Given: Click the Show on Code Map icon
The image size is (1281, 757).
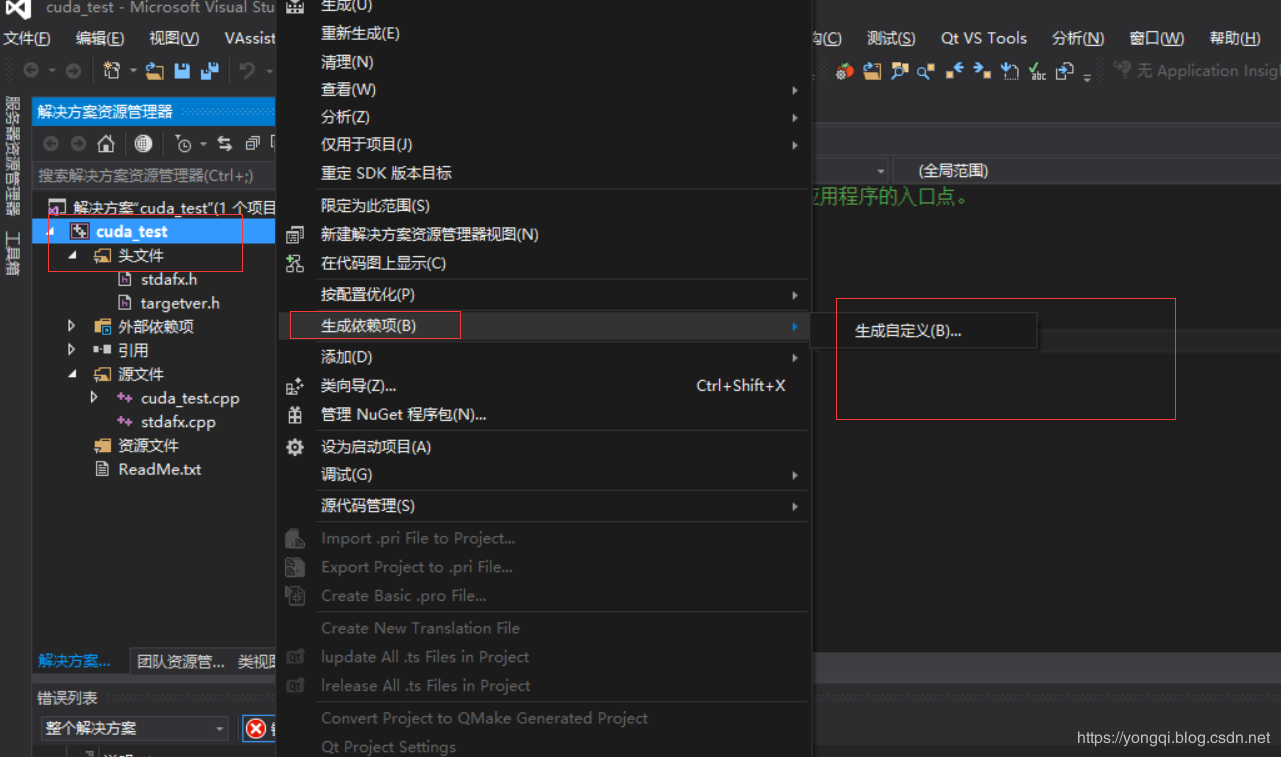Looking at the screenshot, I should [x=295, y=263].
